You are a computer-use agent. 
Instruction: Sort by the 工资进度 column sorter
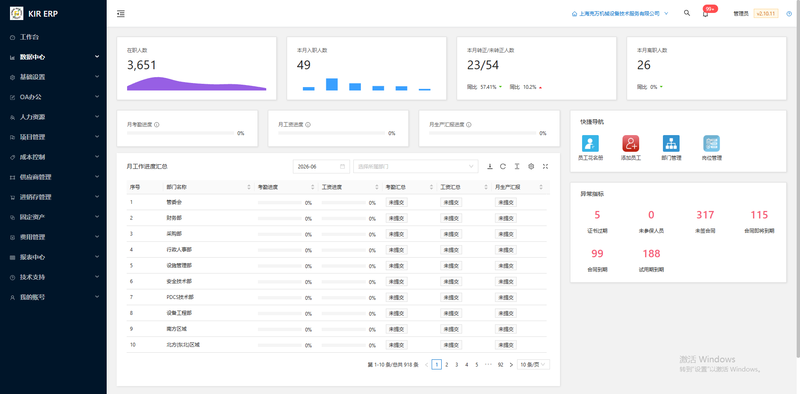tap(377, 187)
